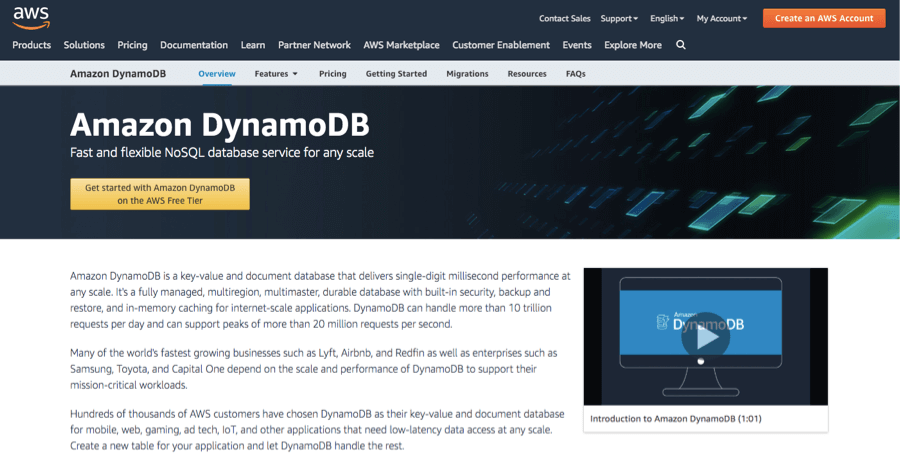900x461 pixels.
Task: Click Introduction to Amazon DynamoDB (1:01) caption
Action: [x=676, y=419]
